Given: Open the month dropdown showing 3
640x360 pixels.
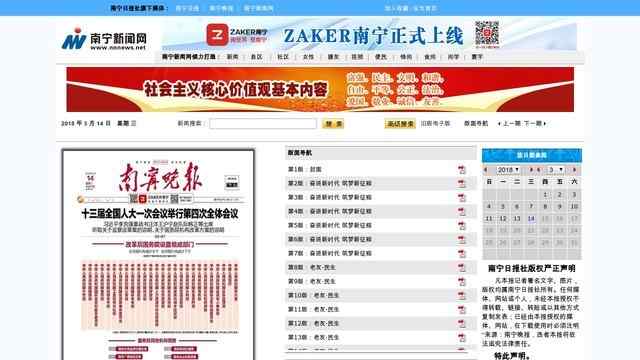Looking at the screenshot, I should pos(556,170).
